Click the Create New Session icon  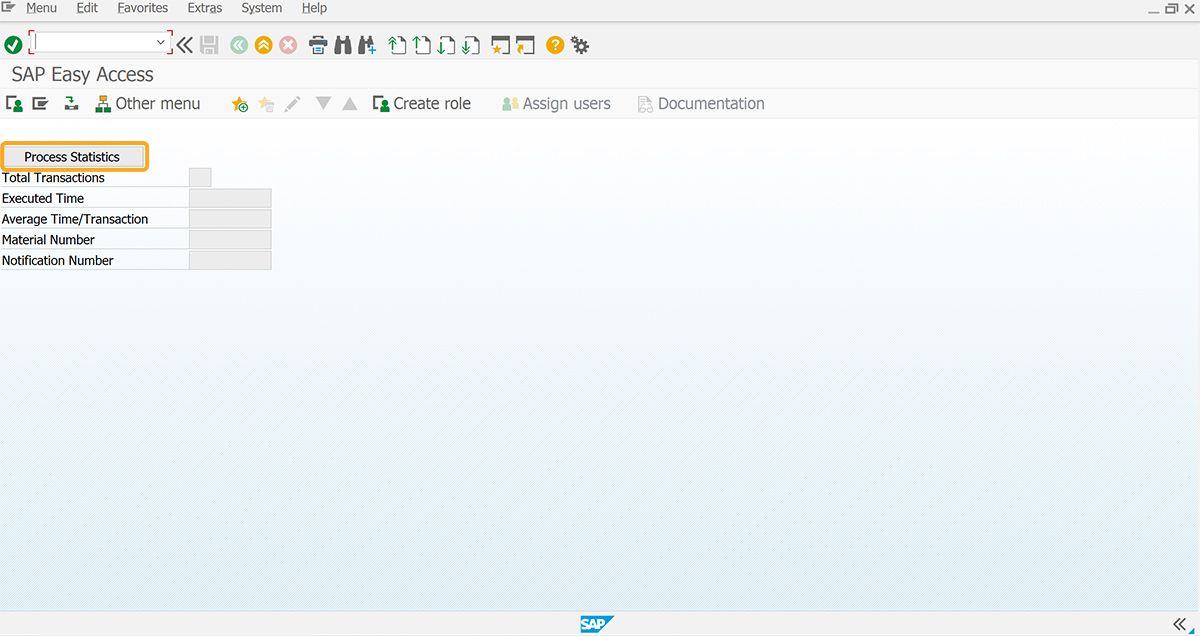tap(501, 45)
